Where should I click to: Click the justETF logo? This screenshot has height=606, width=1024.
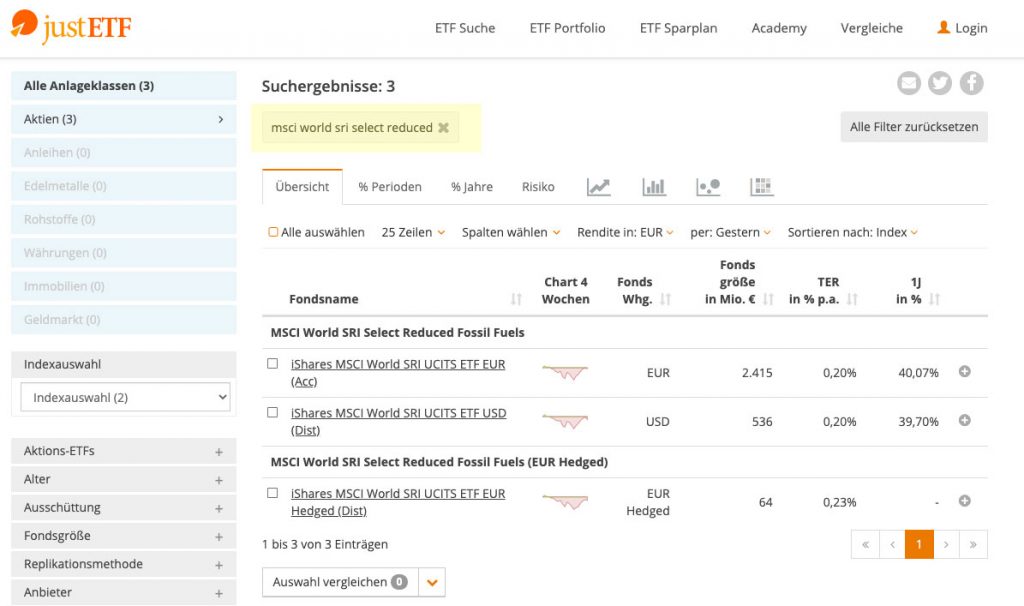[71, 26]
